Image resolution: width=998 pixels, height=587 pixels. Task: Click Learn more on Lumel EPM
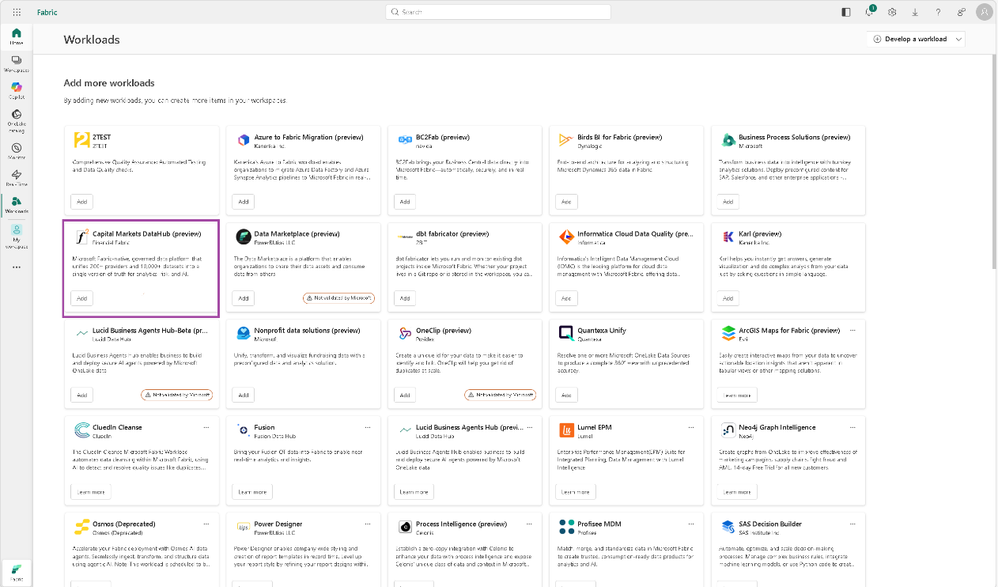click(x=575, y=492)
